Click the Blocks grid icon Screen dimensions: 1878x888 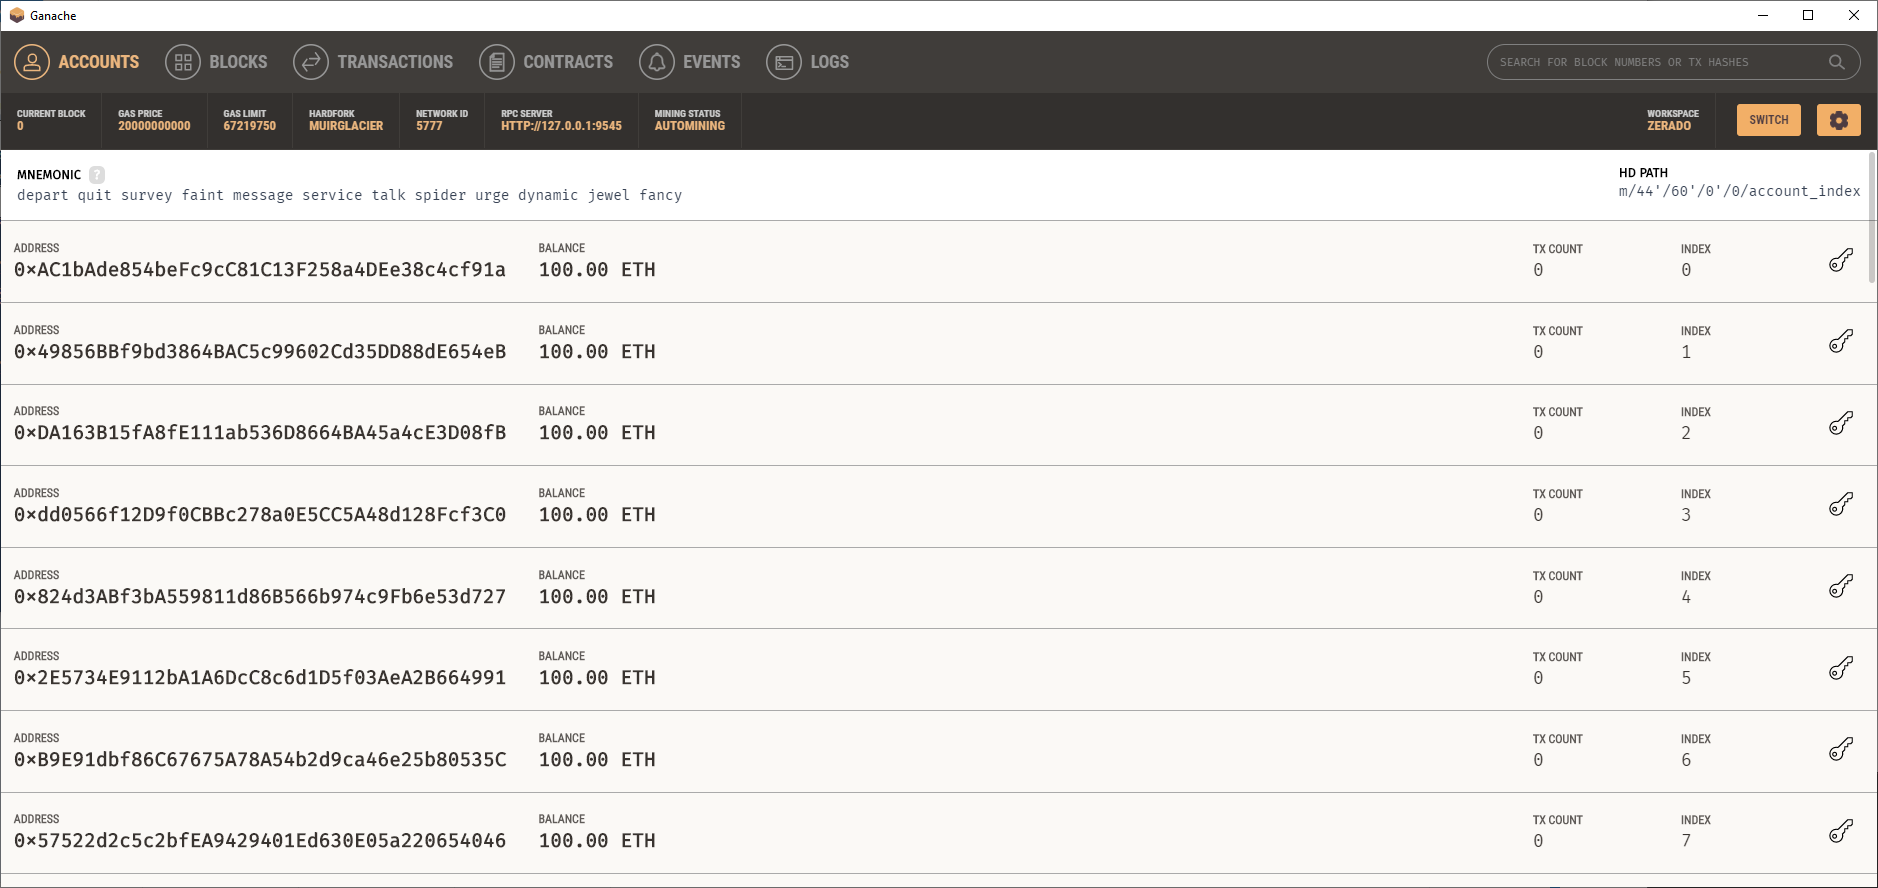(x=183, y=62)
